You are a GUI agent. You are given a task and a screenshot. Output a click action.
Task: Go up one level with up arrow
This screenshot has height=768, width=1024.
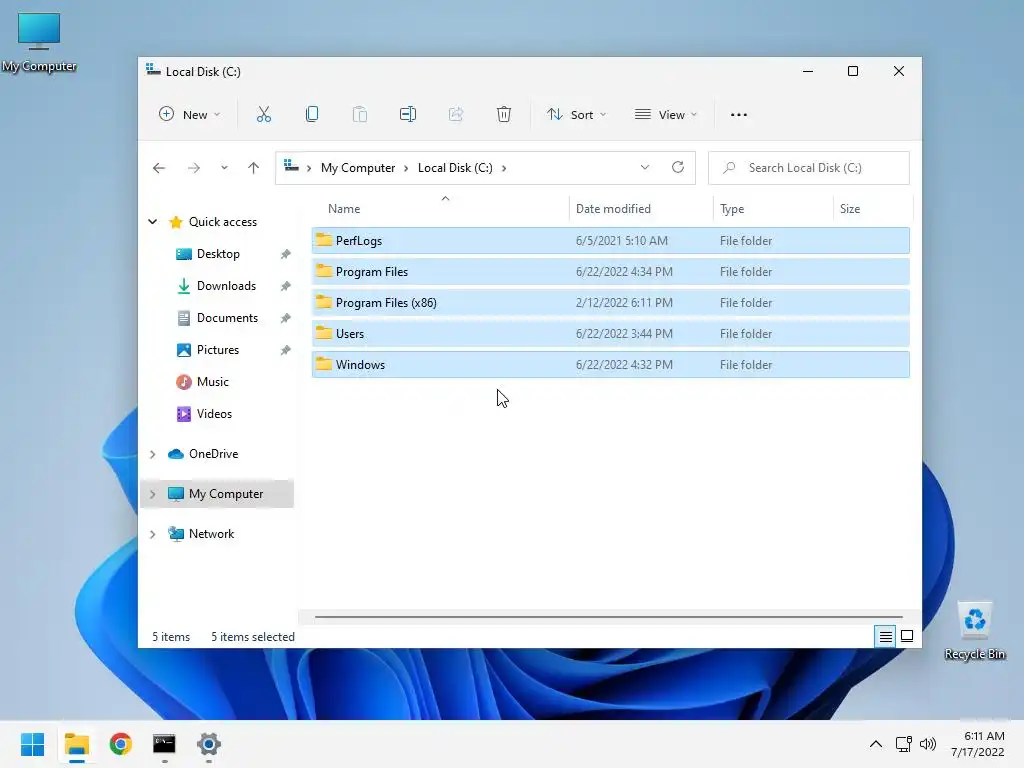point(253,168)
